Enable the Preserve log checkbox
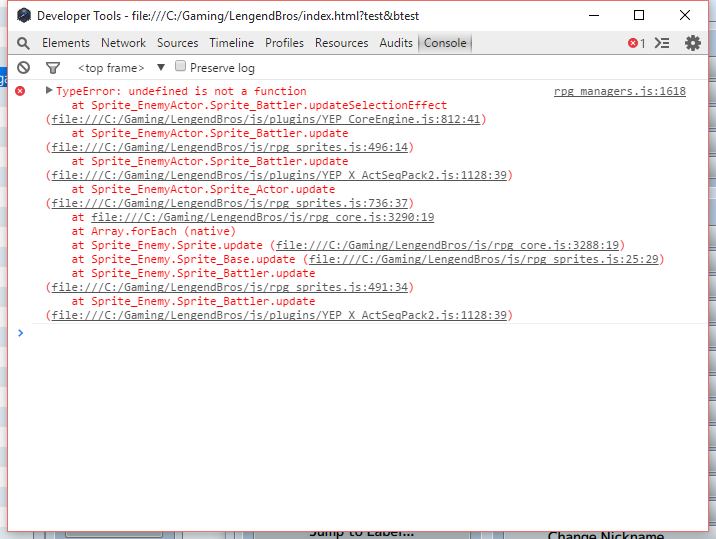 [x=181, y=67]
